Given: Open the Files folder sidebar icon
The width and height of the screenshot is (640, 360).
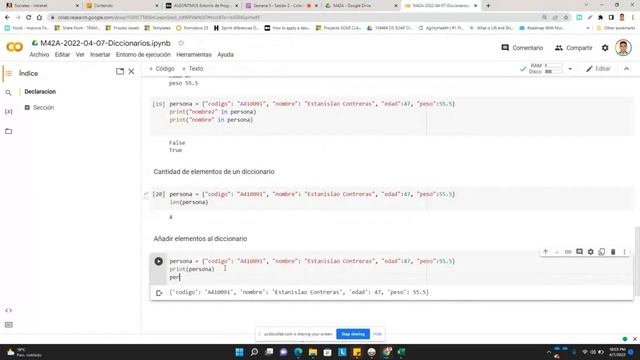Looking at the screenshot, I should [x=9, y=131].
